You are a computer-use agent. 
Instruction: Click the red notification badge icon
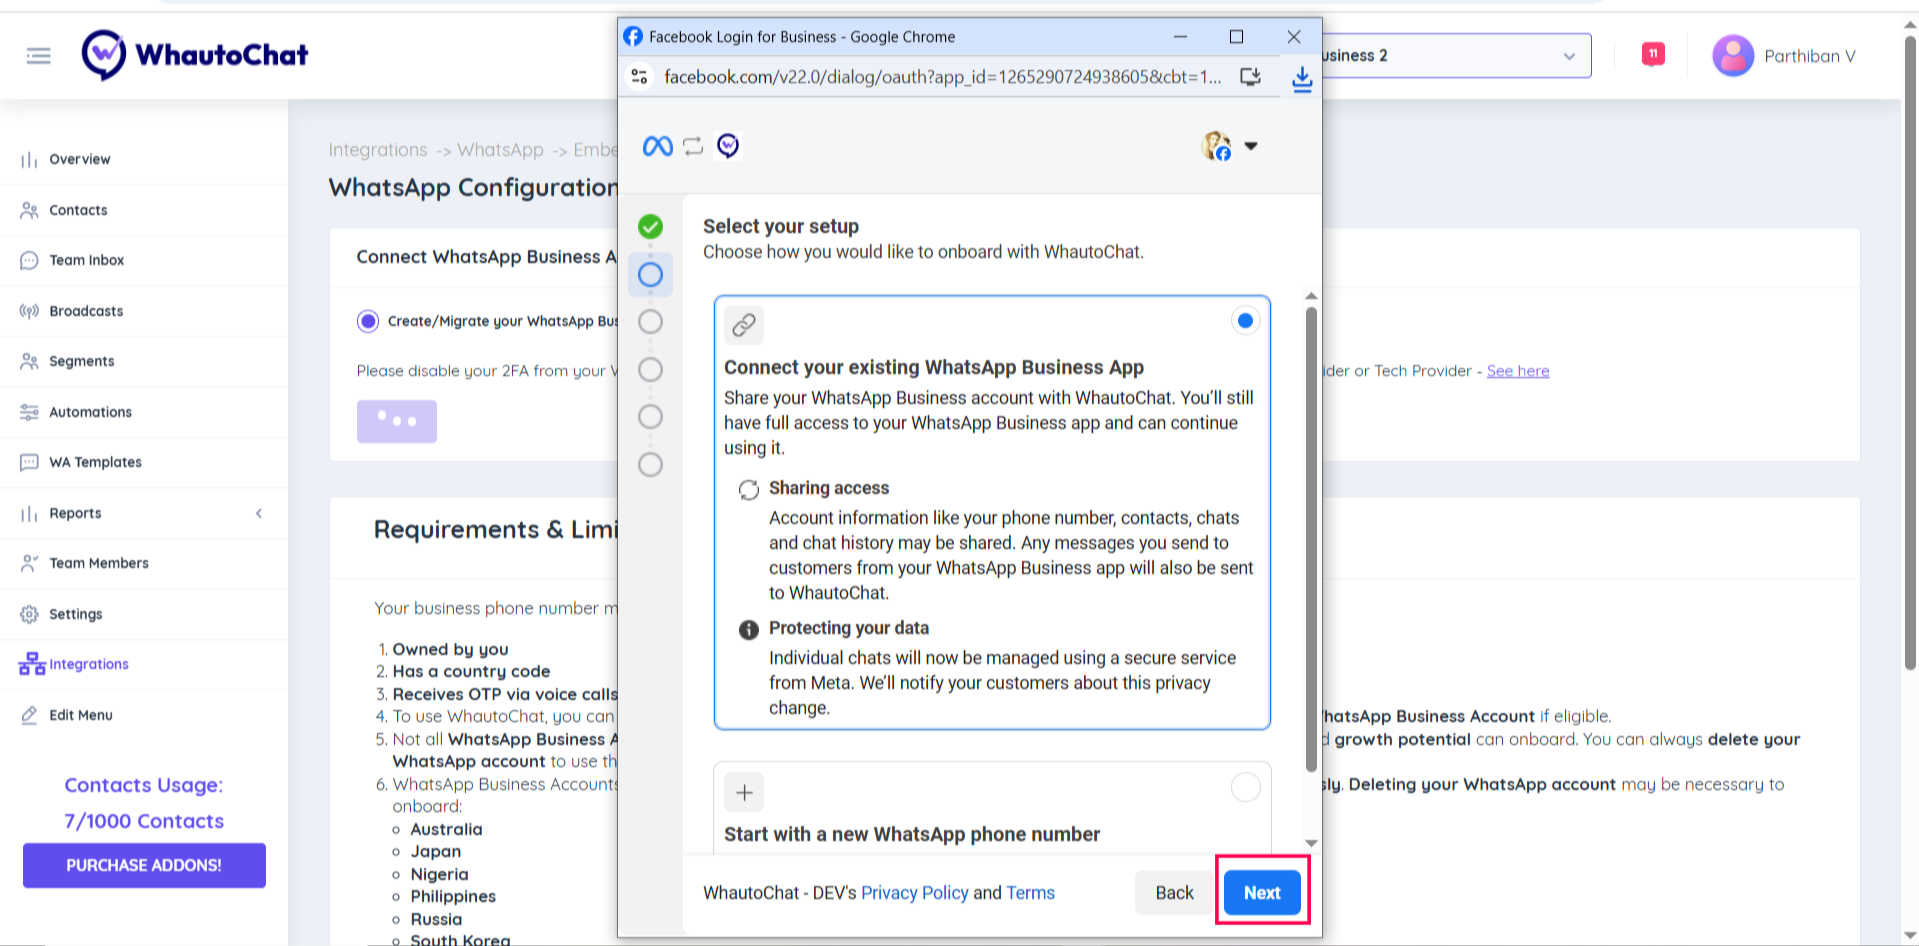tap(1653, 54)
